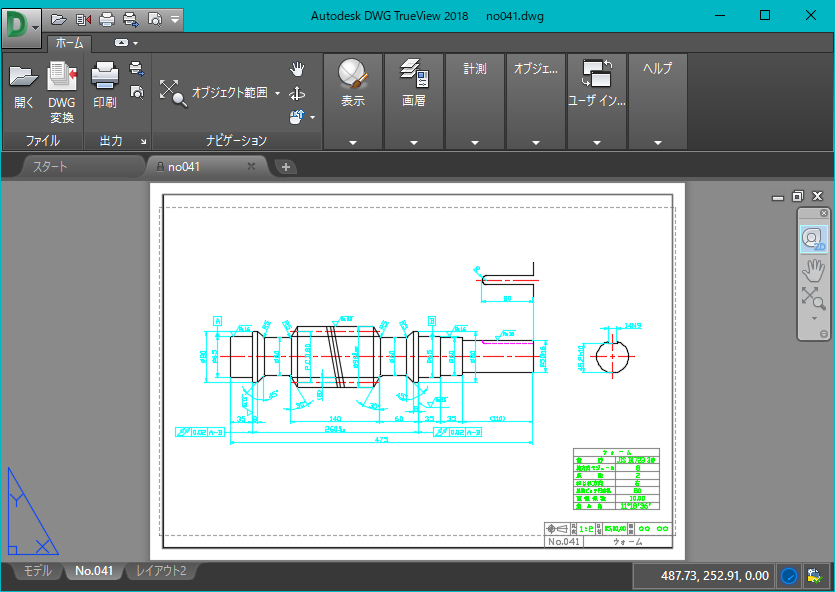Toggle the blue status bar circle icon
The height and width of the screenshot is (592, 835).
point(789,576)
